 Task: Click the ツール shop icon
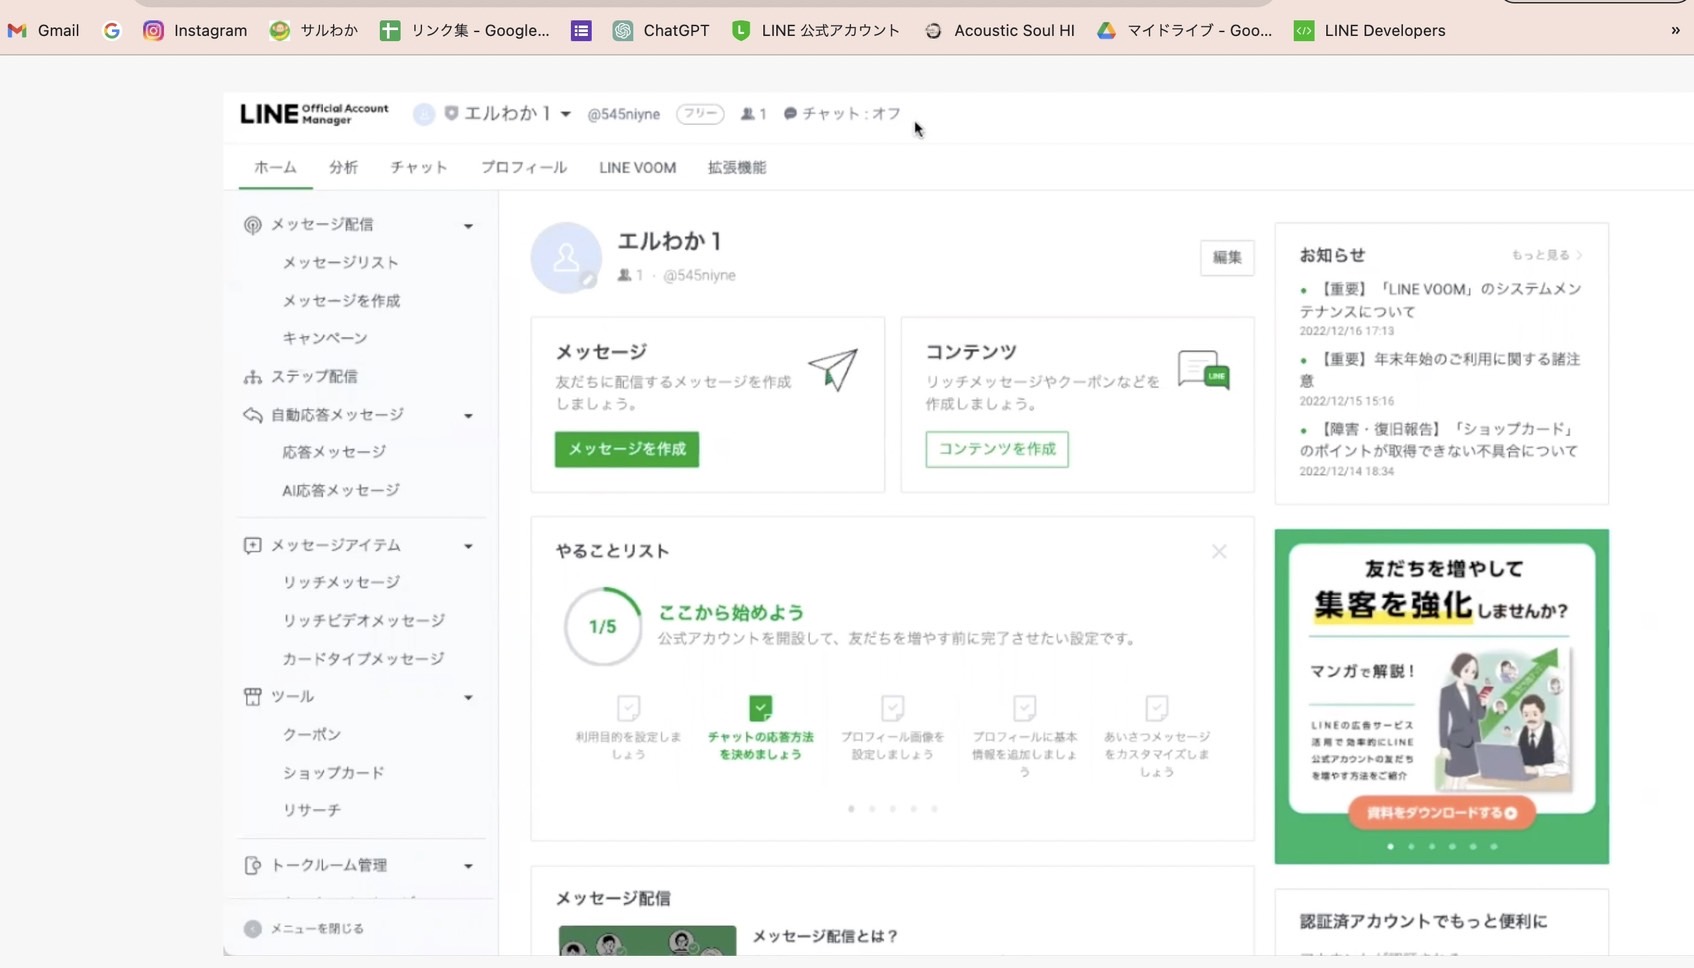tap(252, 696)
